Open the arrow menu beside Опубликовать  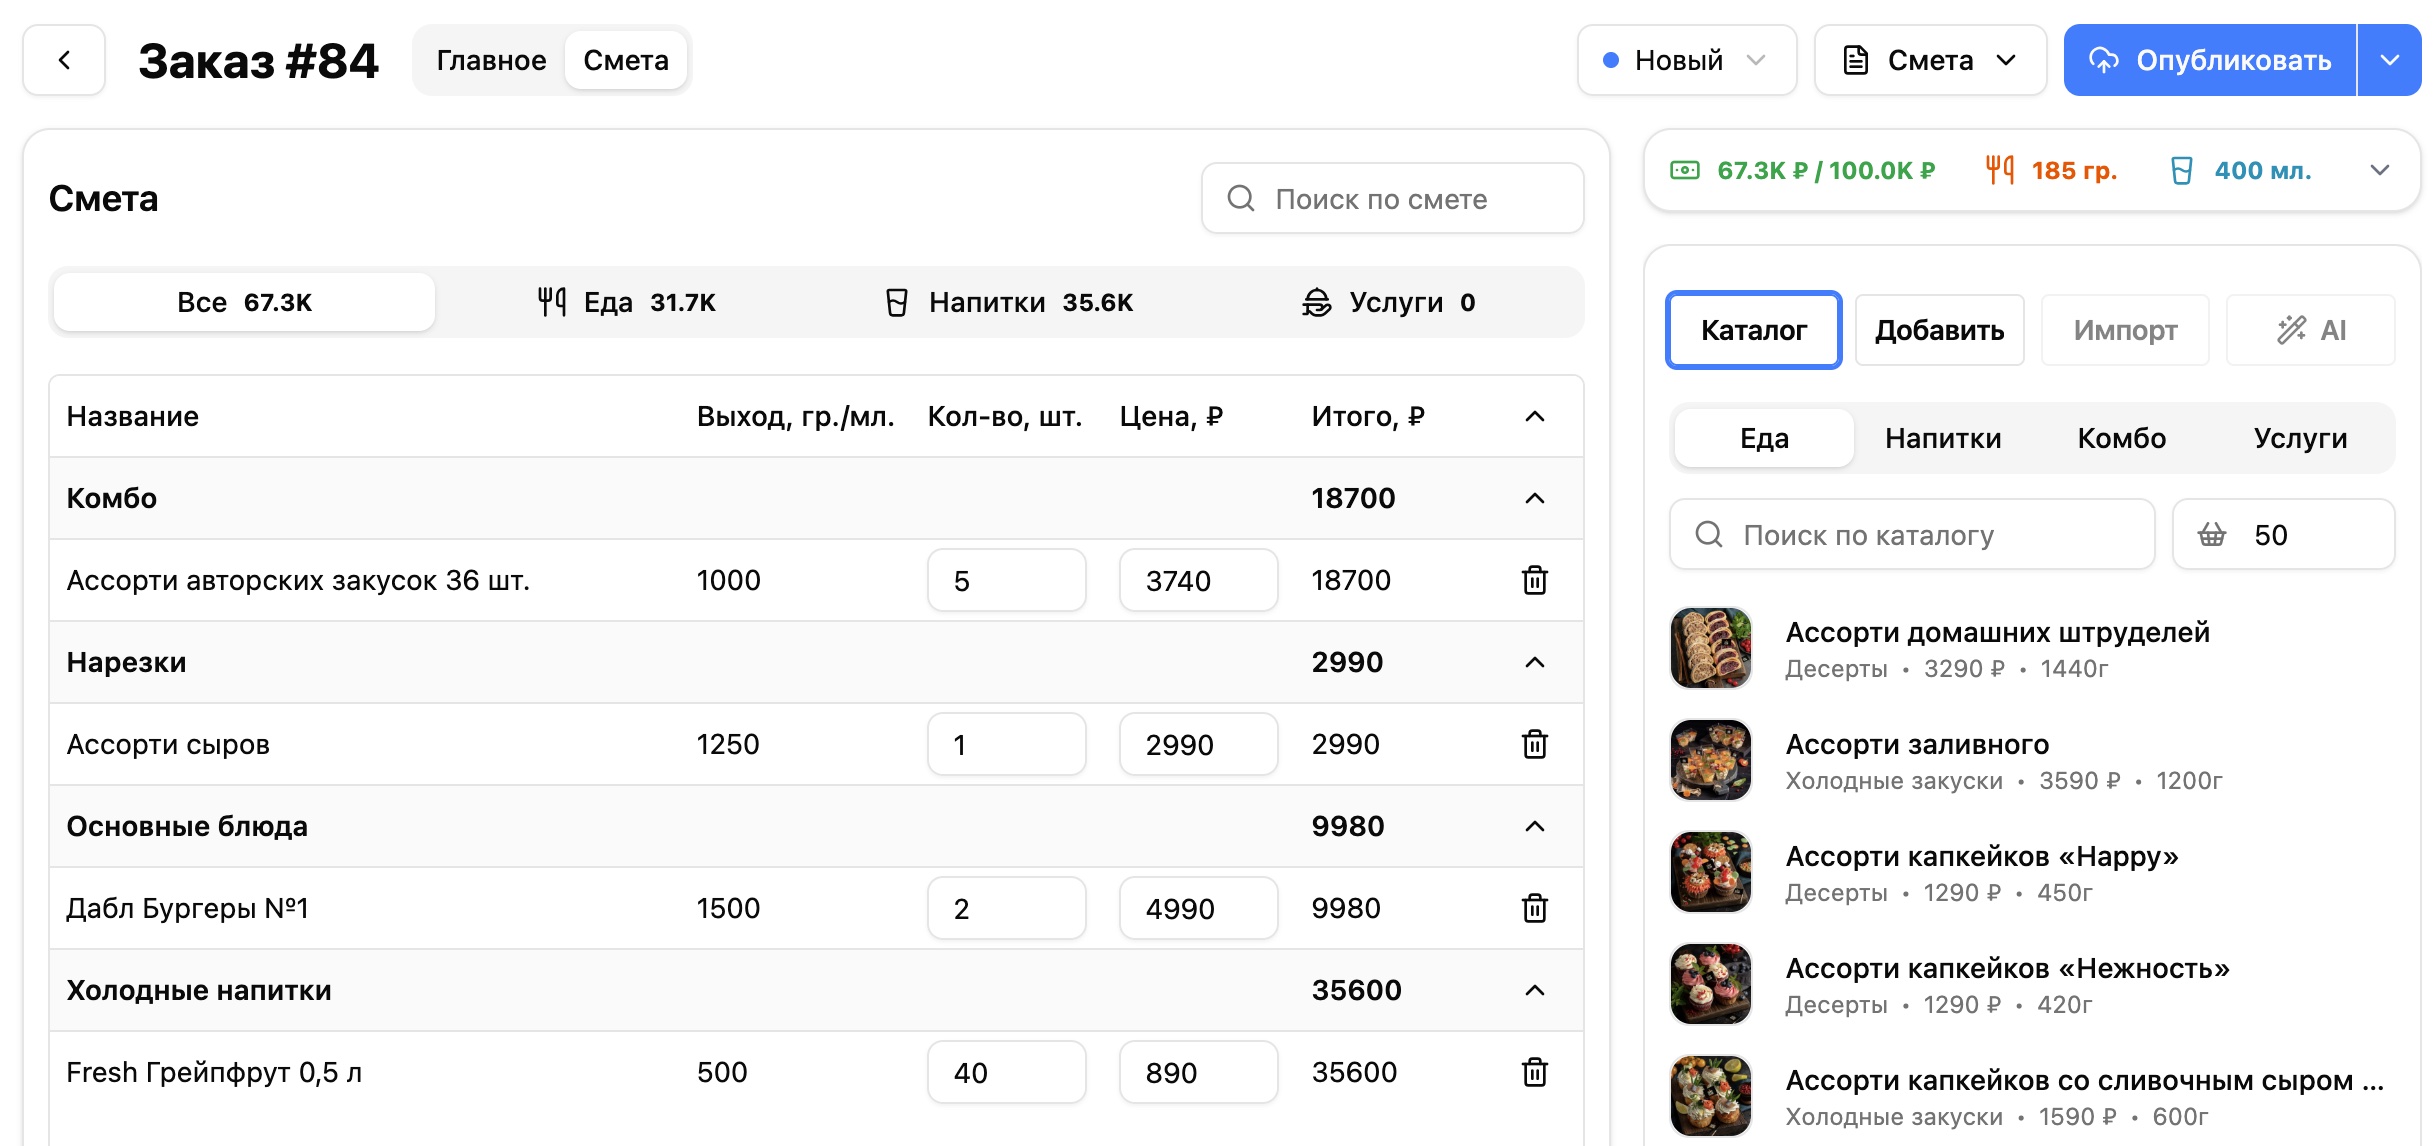(2389, 60)
